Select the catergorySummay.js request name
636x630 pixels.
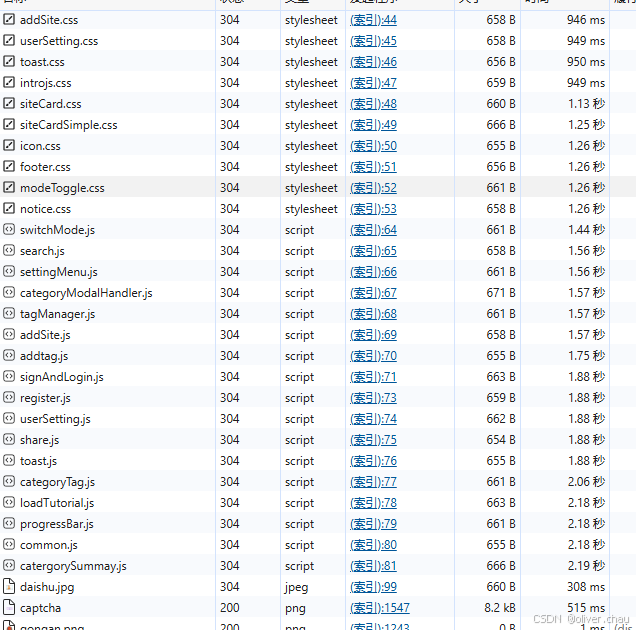tap(73, 566)
